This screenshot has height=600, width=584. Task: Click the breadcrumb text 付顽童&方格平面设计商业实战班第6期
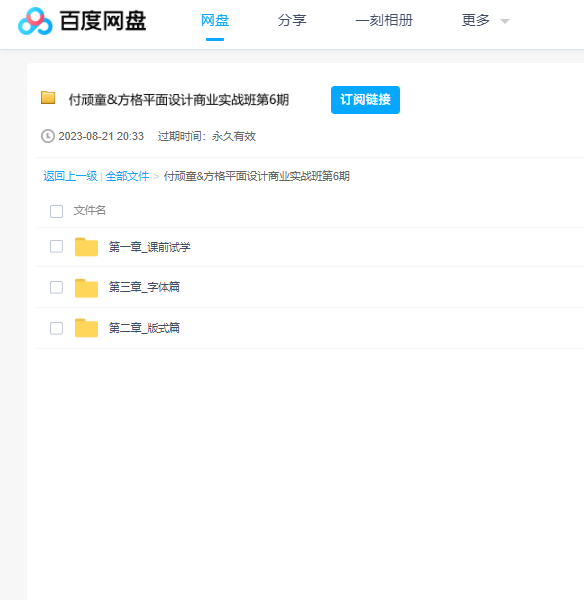pyautogui.click(x=257, y=176)
